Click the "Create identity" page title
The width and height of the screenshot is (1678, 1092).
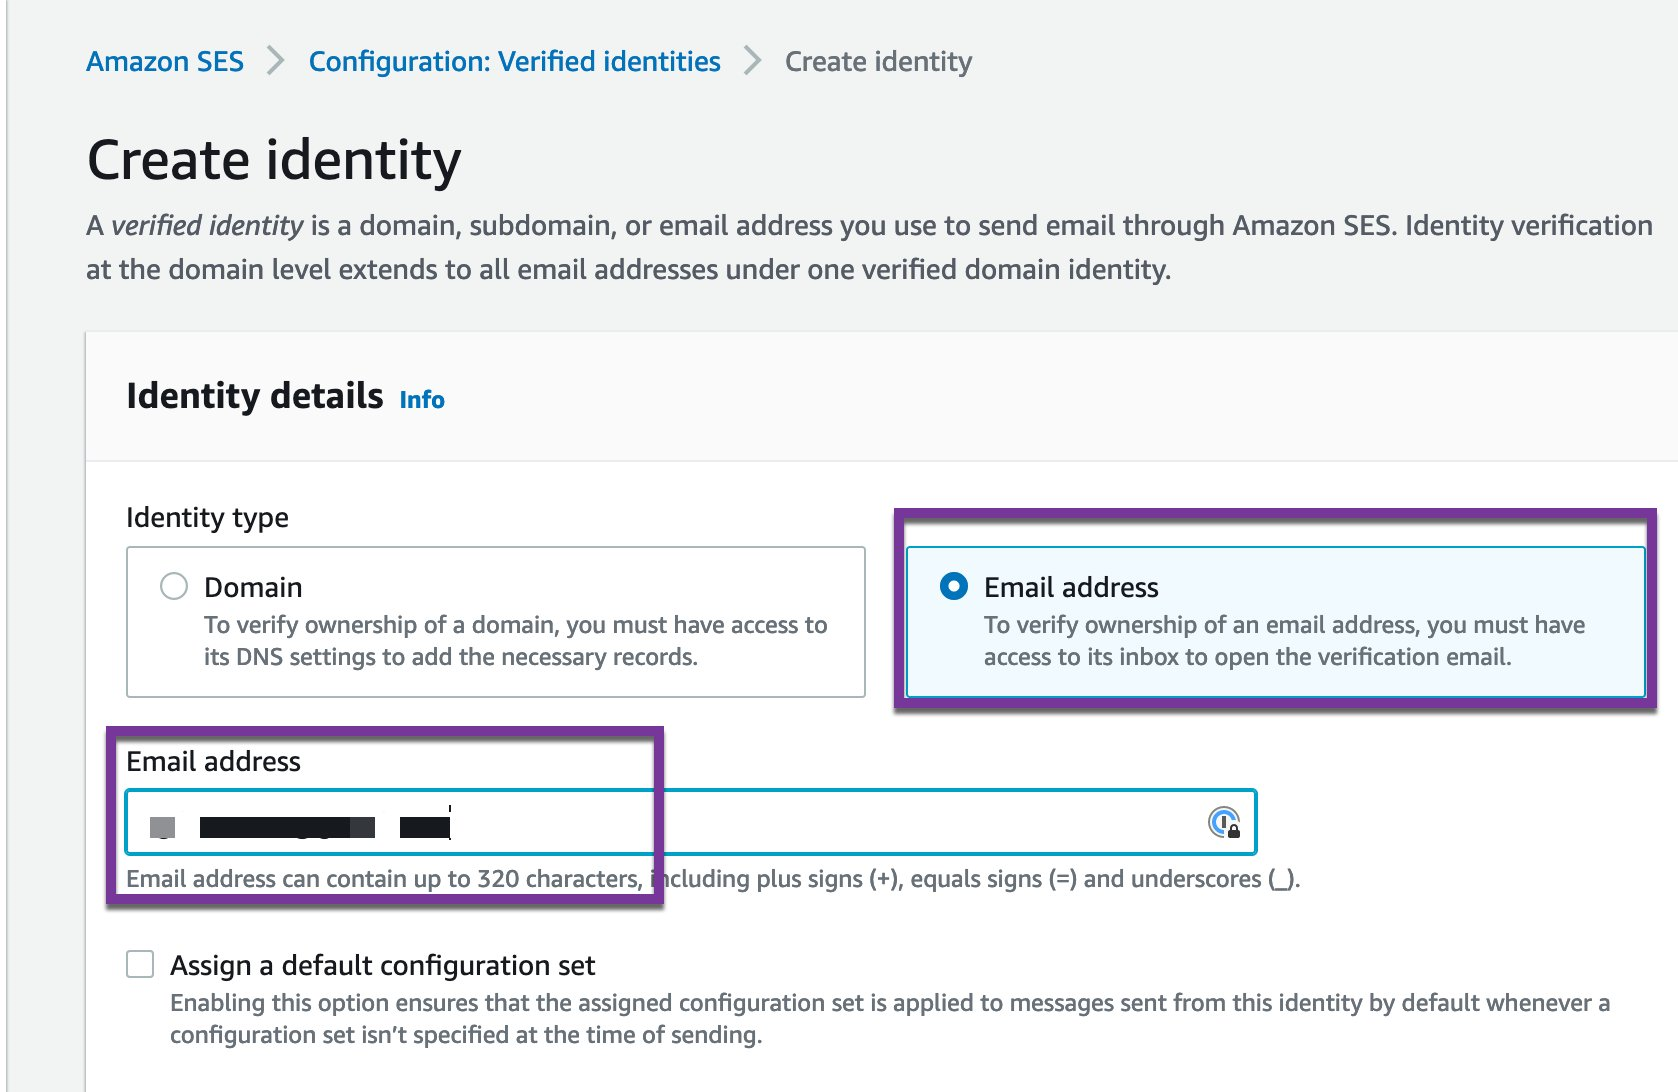273,158
